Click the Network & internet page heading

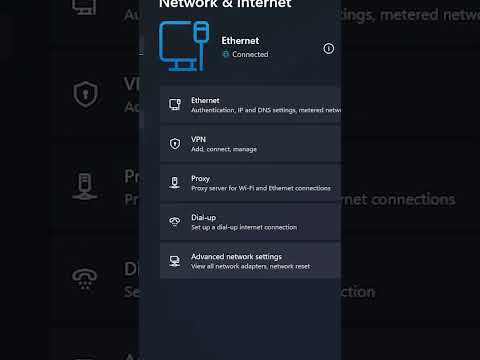225,3
